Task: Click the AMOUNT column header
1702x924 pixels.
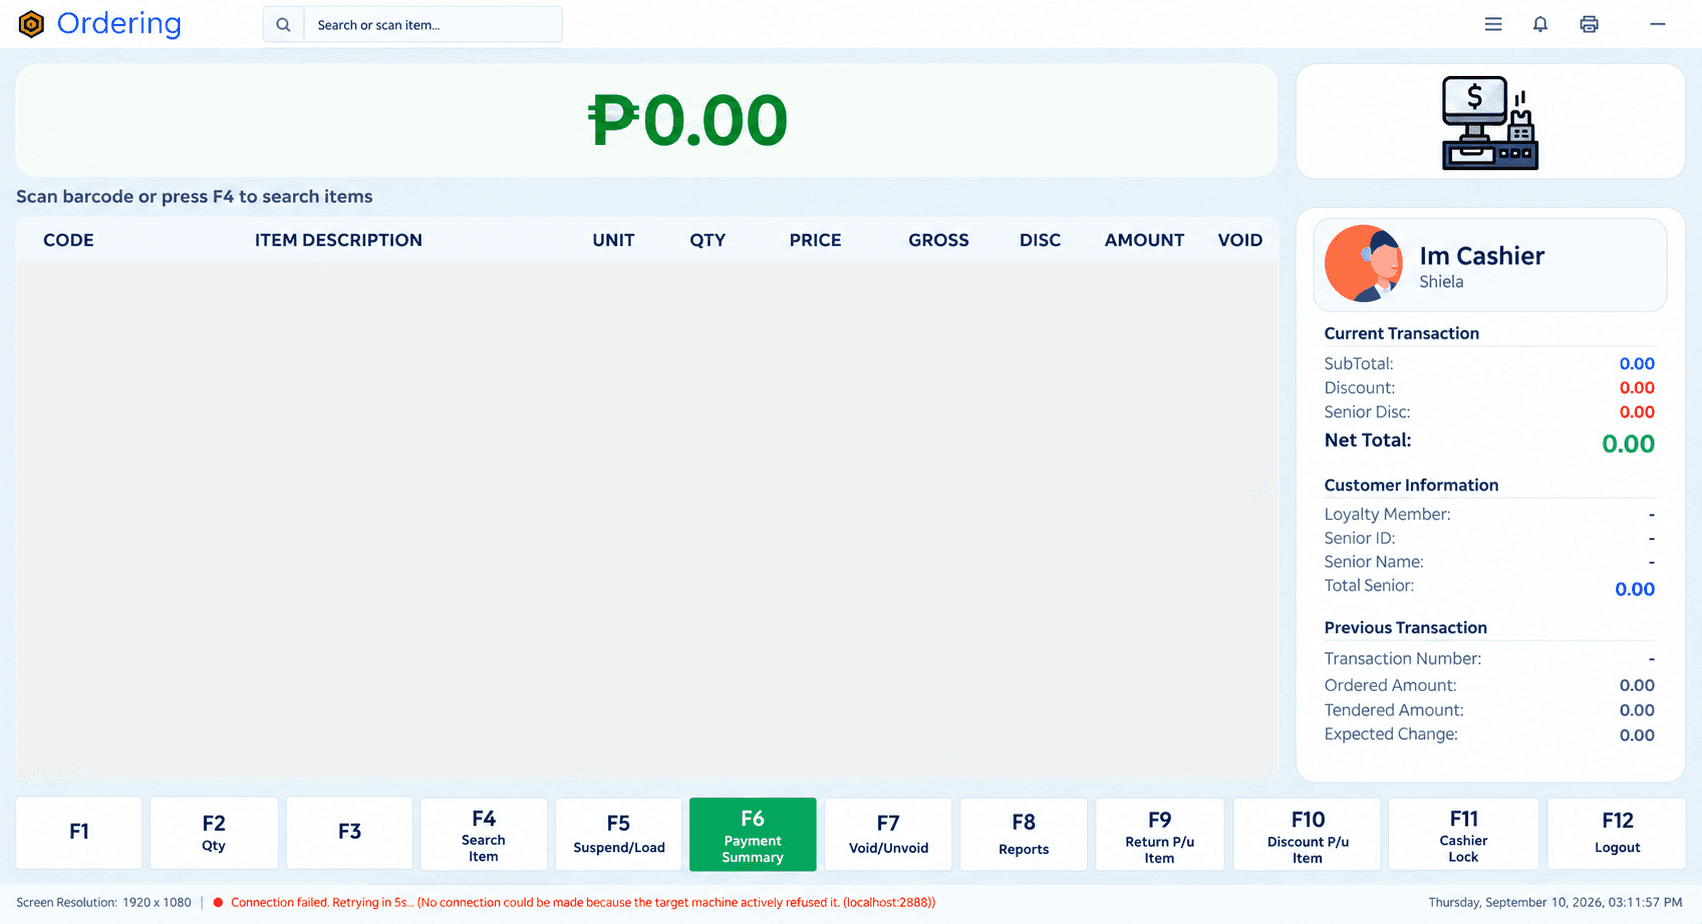Action: point(1144,240)
